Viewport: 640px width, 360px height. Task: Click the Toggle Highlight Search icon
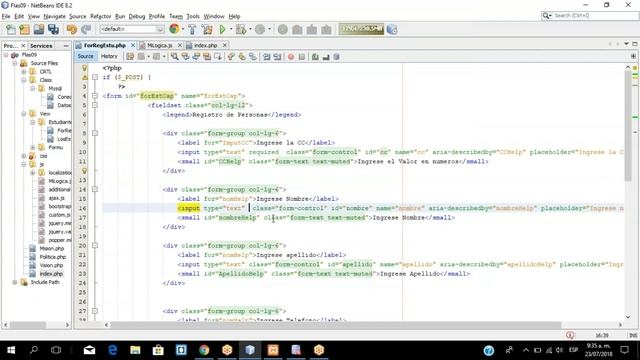(207, 57)
